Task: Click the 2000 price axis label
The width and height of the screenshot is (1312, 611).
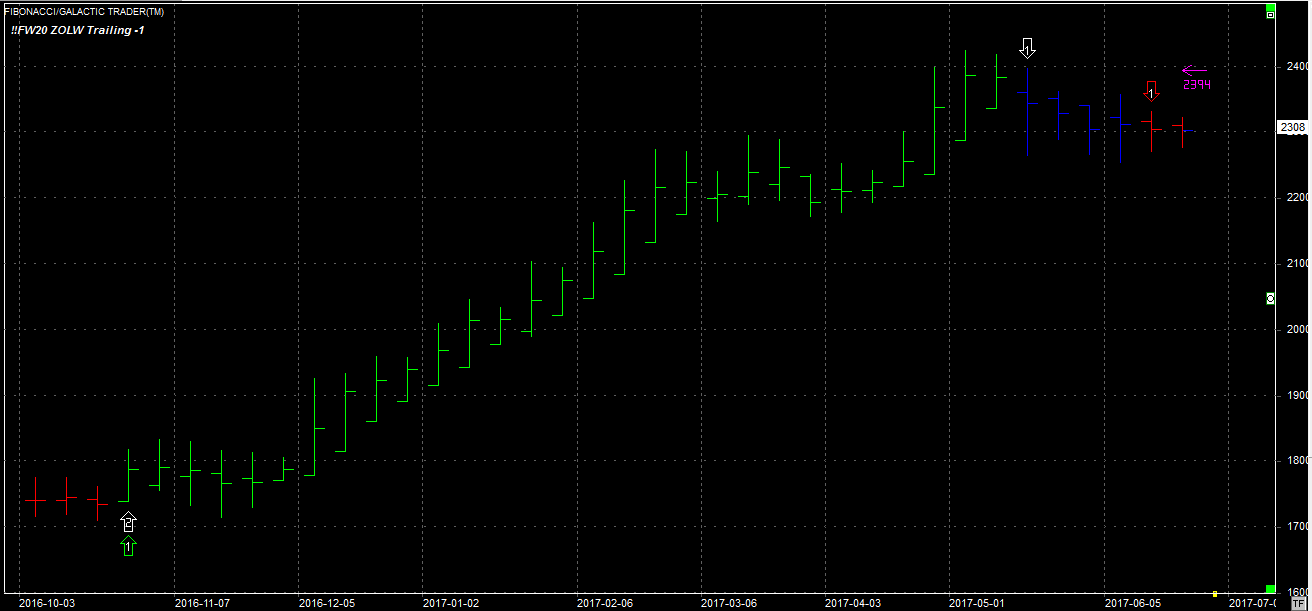Action: 1296,330
